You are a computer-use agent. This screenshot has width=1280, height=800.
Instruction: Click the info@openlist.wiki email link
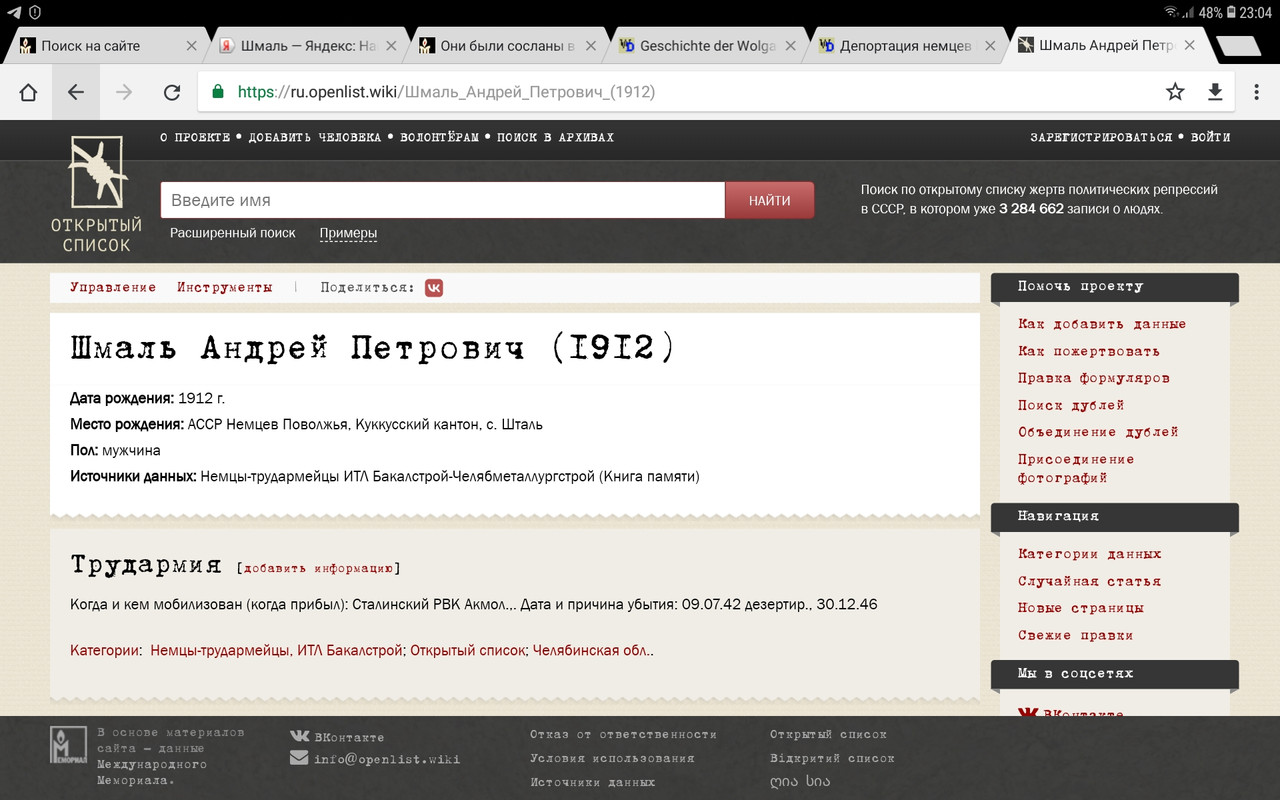[x=387, y=759]
